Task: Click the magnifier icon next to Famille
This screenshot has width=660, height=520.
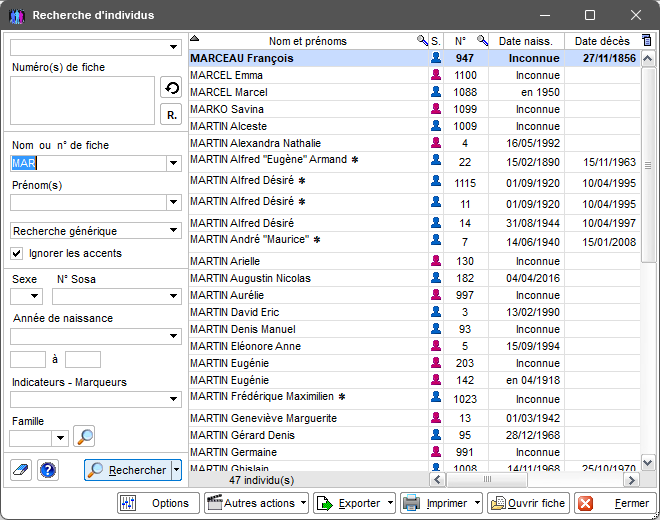Action: (84, 436)
